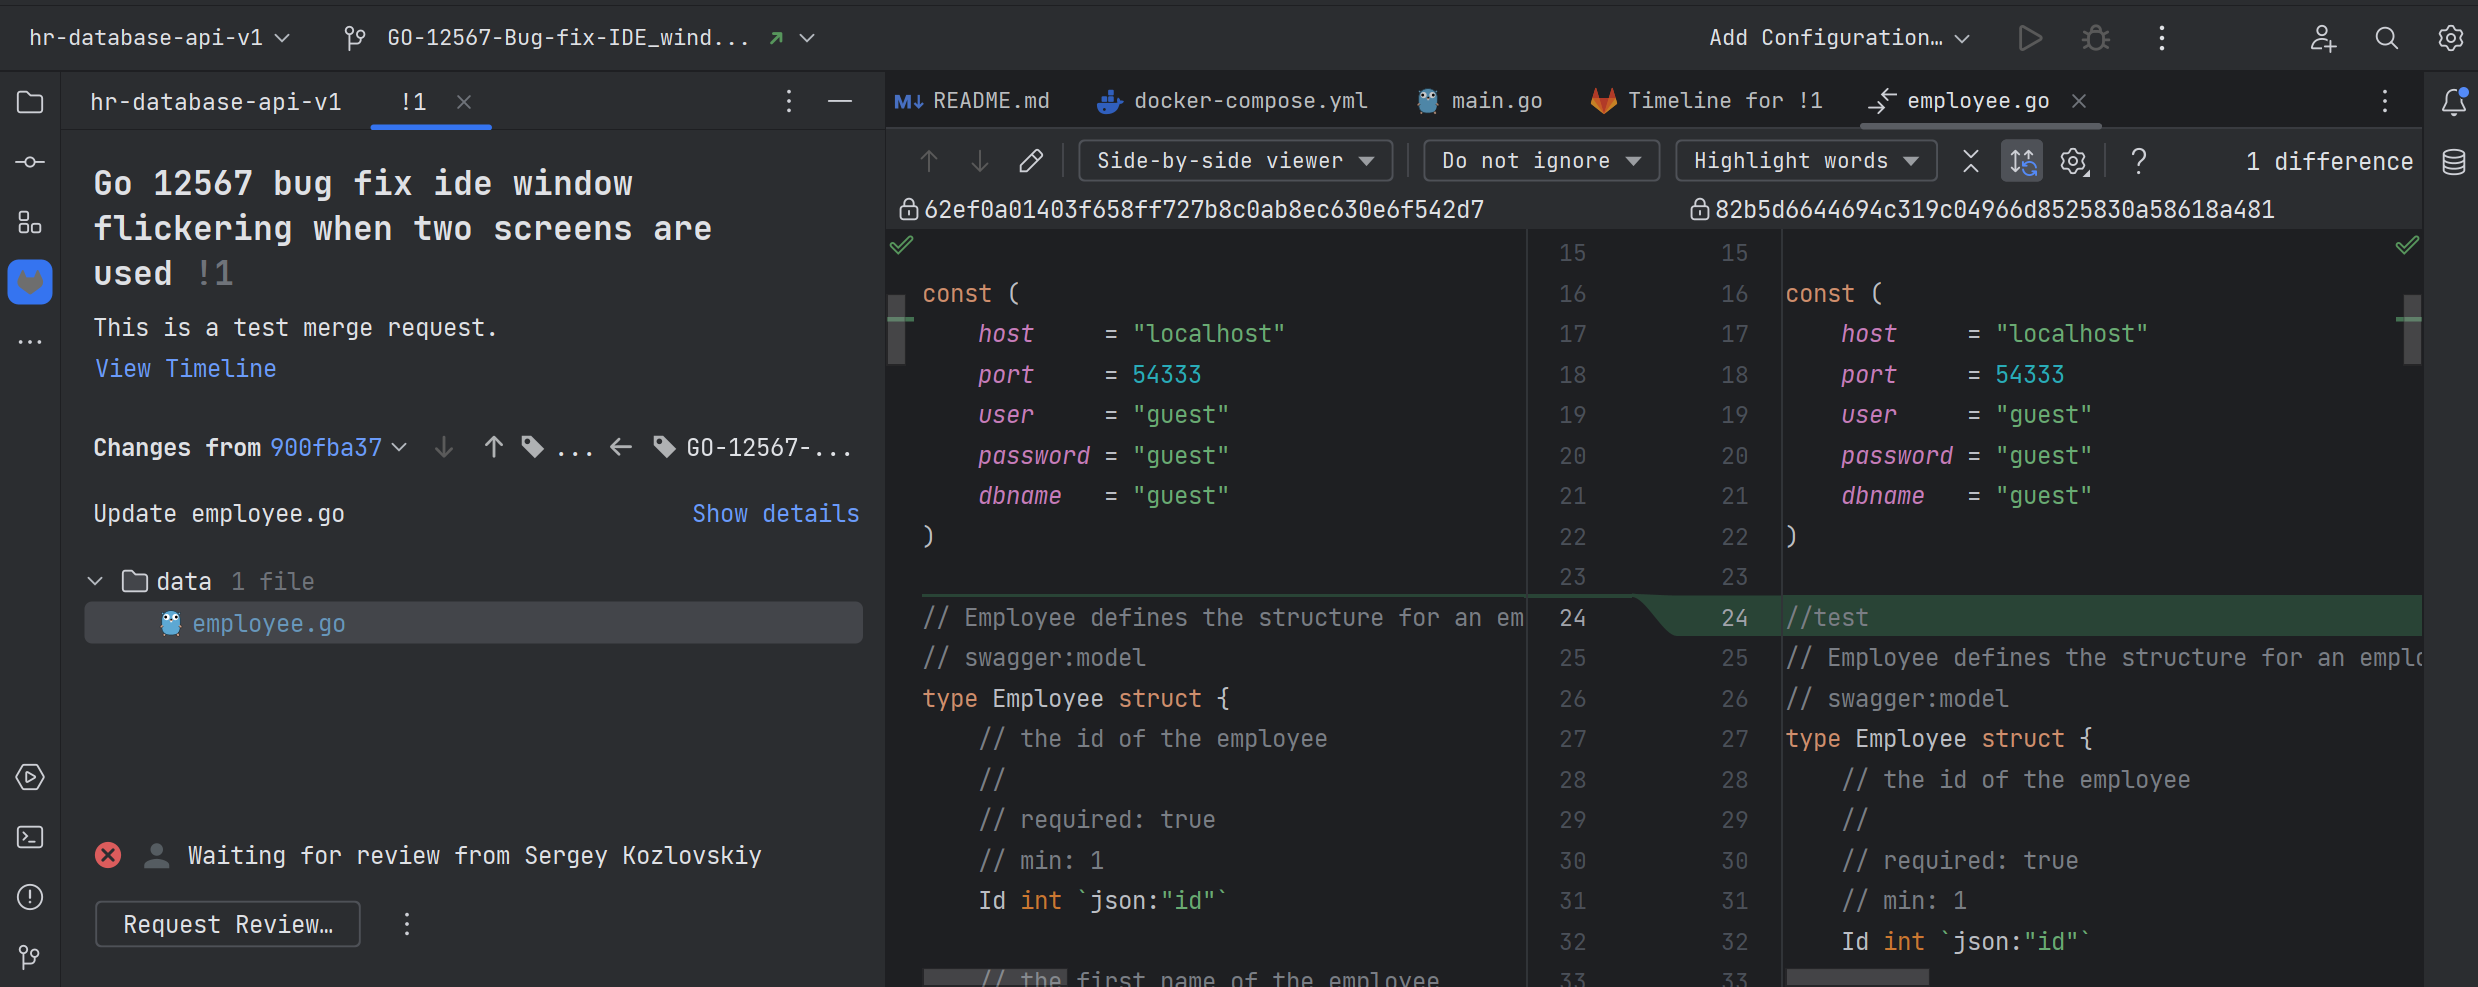Open the Problems tool window icon
The width and height of the screenshot is (2478, 987).
point(30,897)
